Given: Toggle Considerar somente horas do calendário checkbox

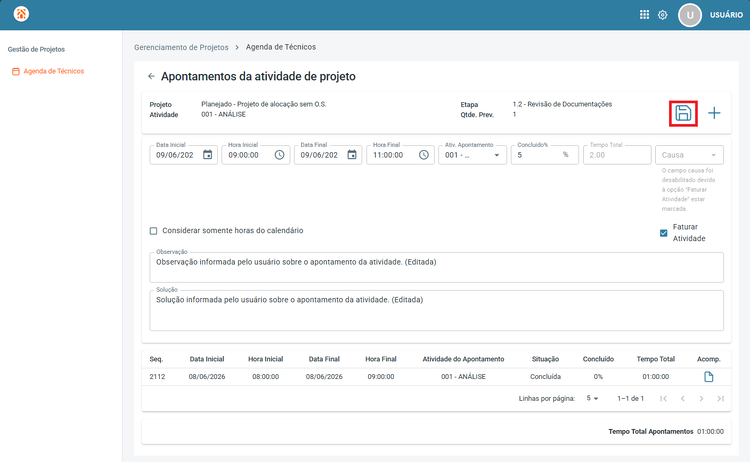Looking at the screenshot, I should point(153,231).
